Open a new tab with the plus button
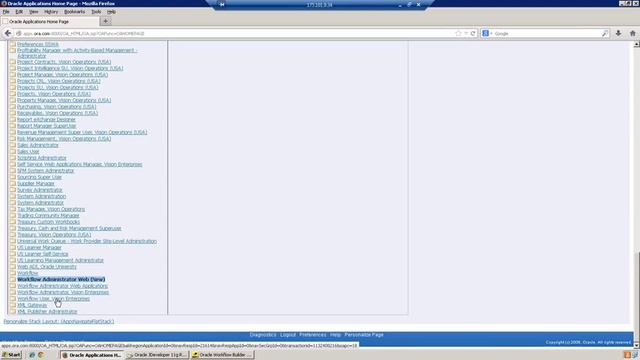 coord(105,21)
